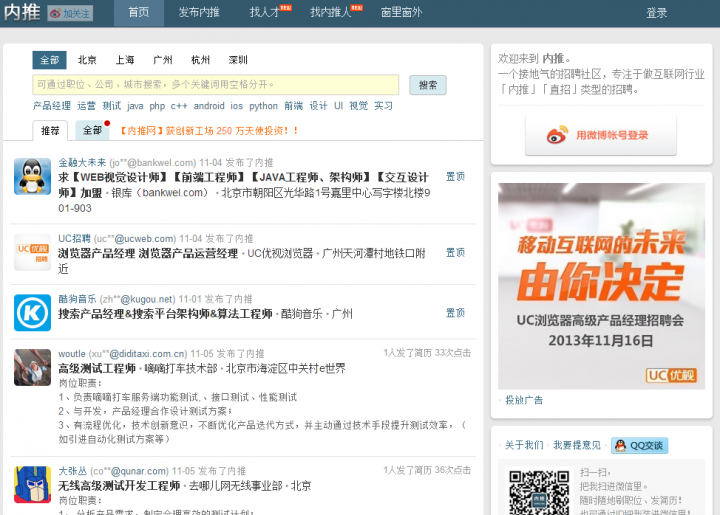Viewport: 720px width, 515px height.
Task: Click the python keyword link
Action: point(264,106)
